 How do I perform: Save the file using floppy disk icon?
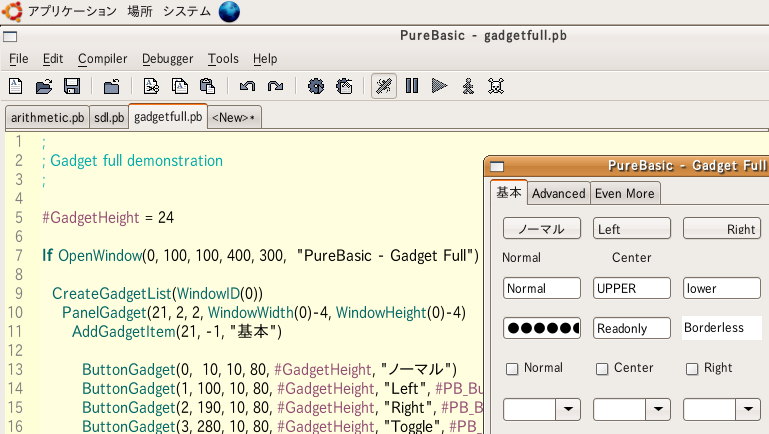[72, 86]
